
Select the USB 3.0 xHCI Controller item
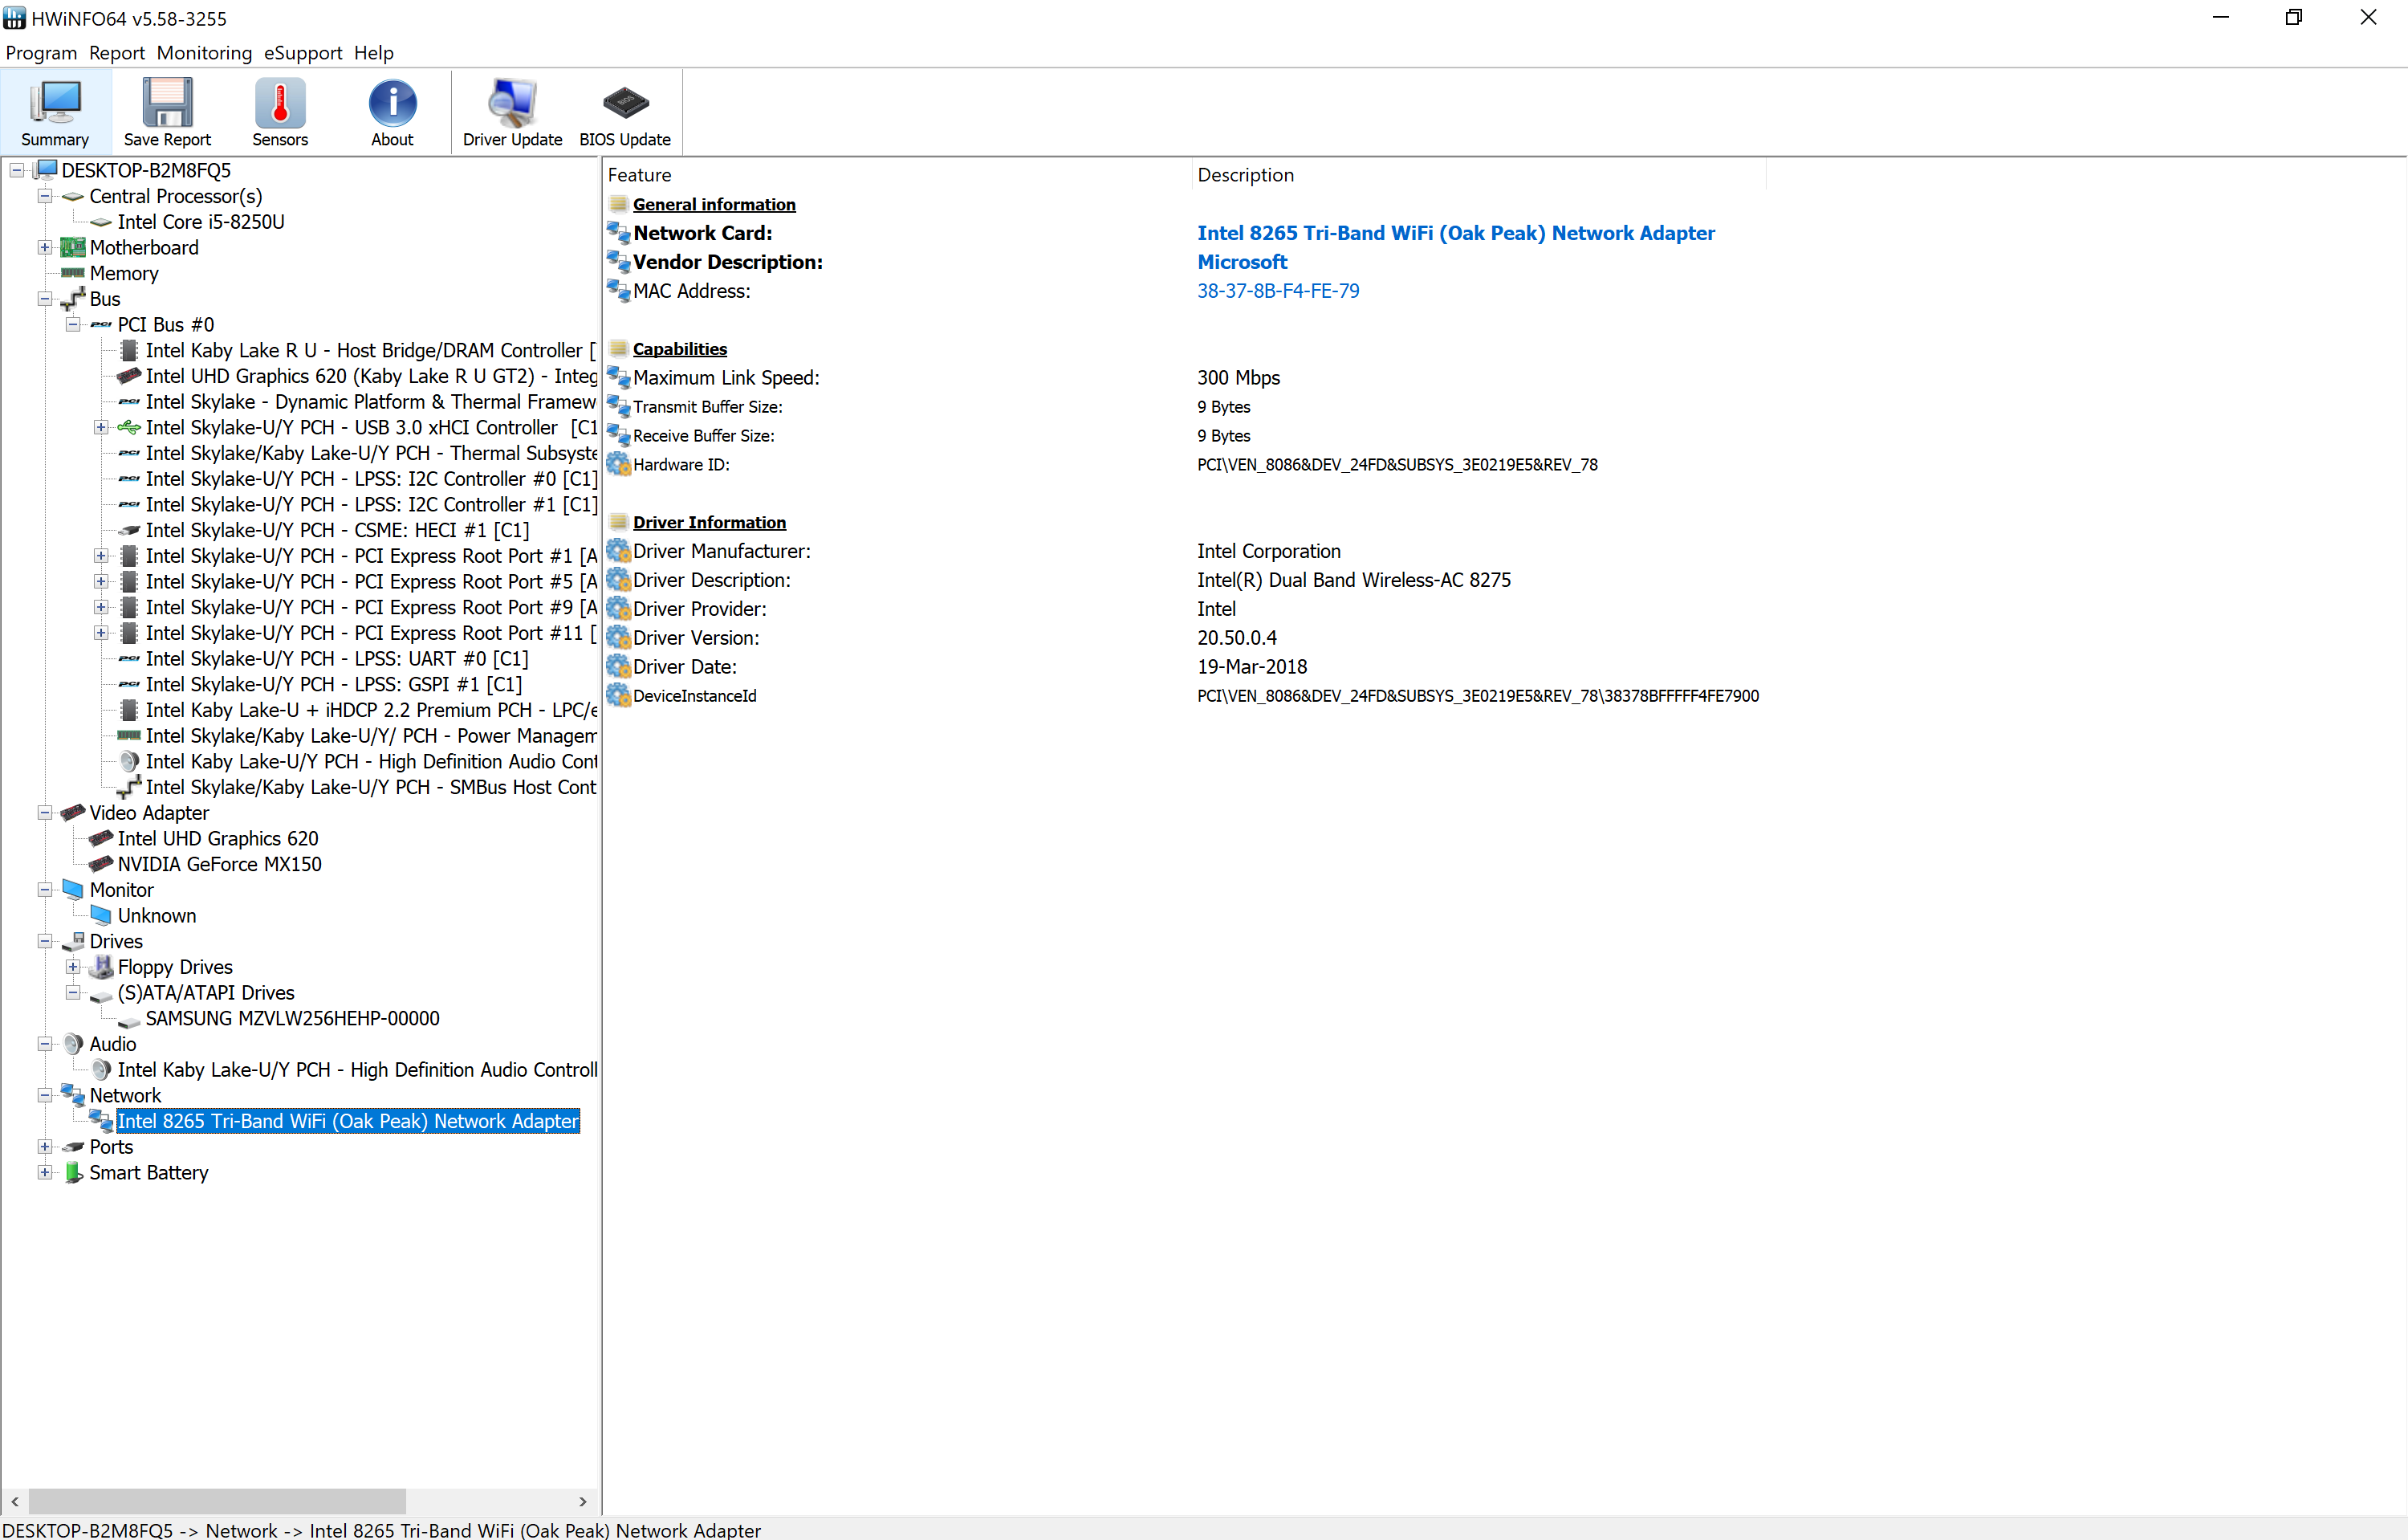tap(371, 427)
